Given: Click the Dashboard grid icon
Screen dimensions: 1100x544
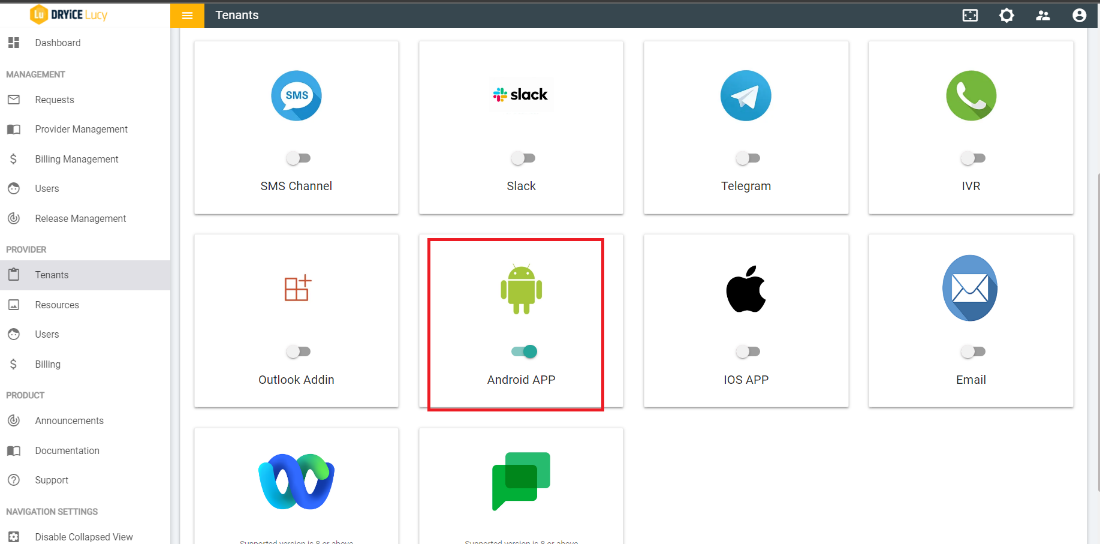Looking at the screenshot, I should coord(13,43).
